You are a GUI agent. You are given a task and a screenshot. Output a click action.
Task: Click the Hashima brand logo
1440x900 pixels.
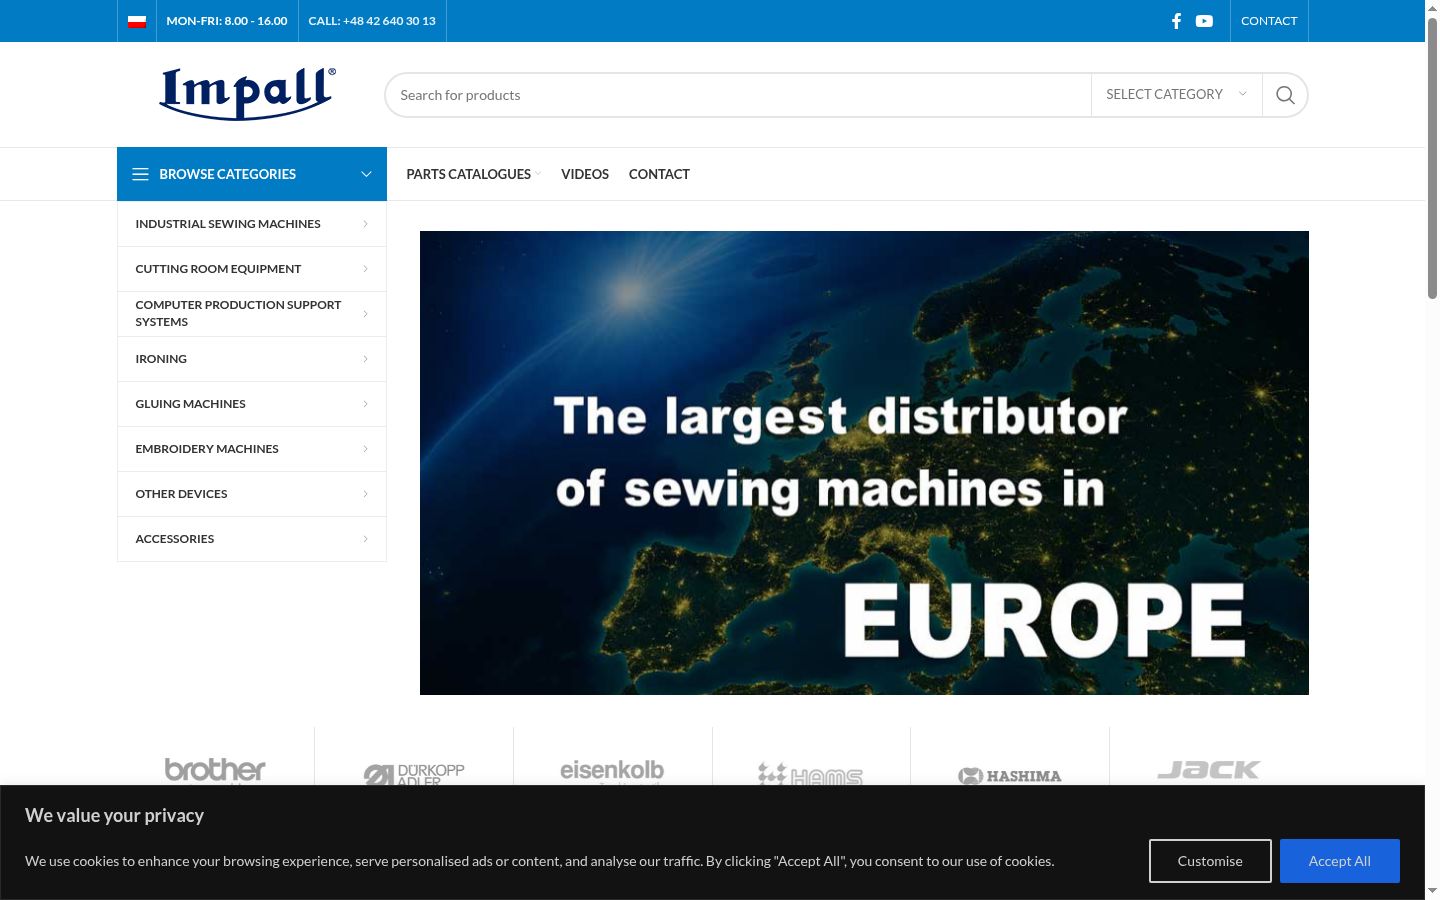[1010, 776]
